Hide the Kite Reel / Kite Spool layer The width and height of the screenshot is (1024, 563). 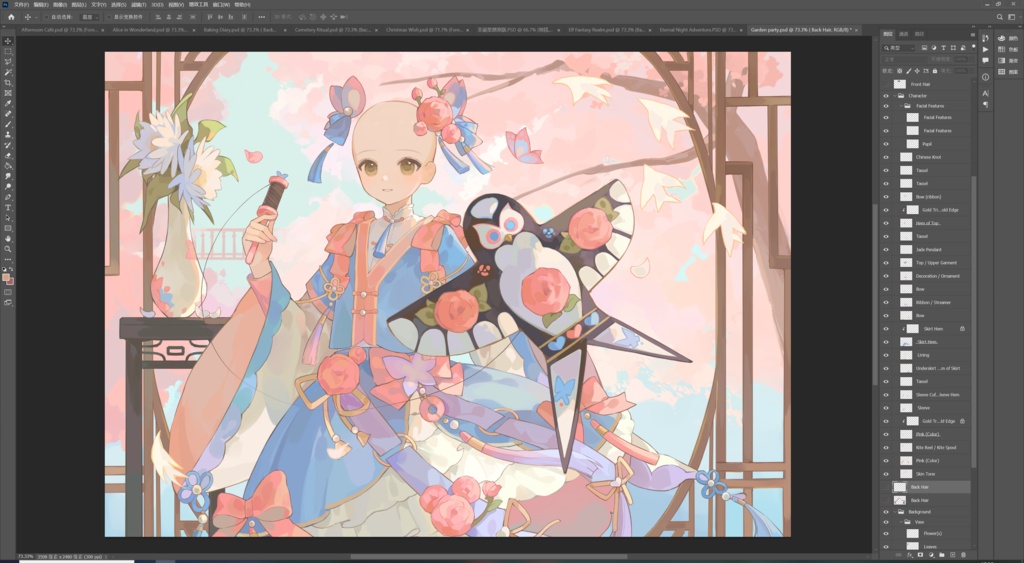pos(886,447)
